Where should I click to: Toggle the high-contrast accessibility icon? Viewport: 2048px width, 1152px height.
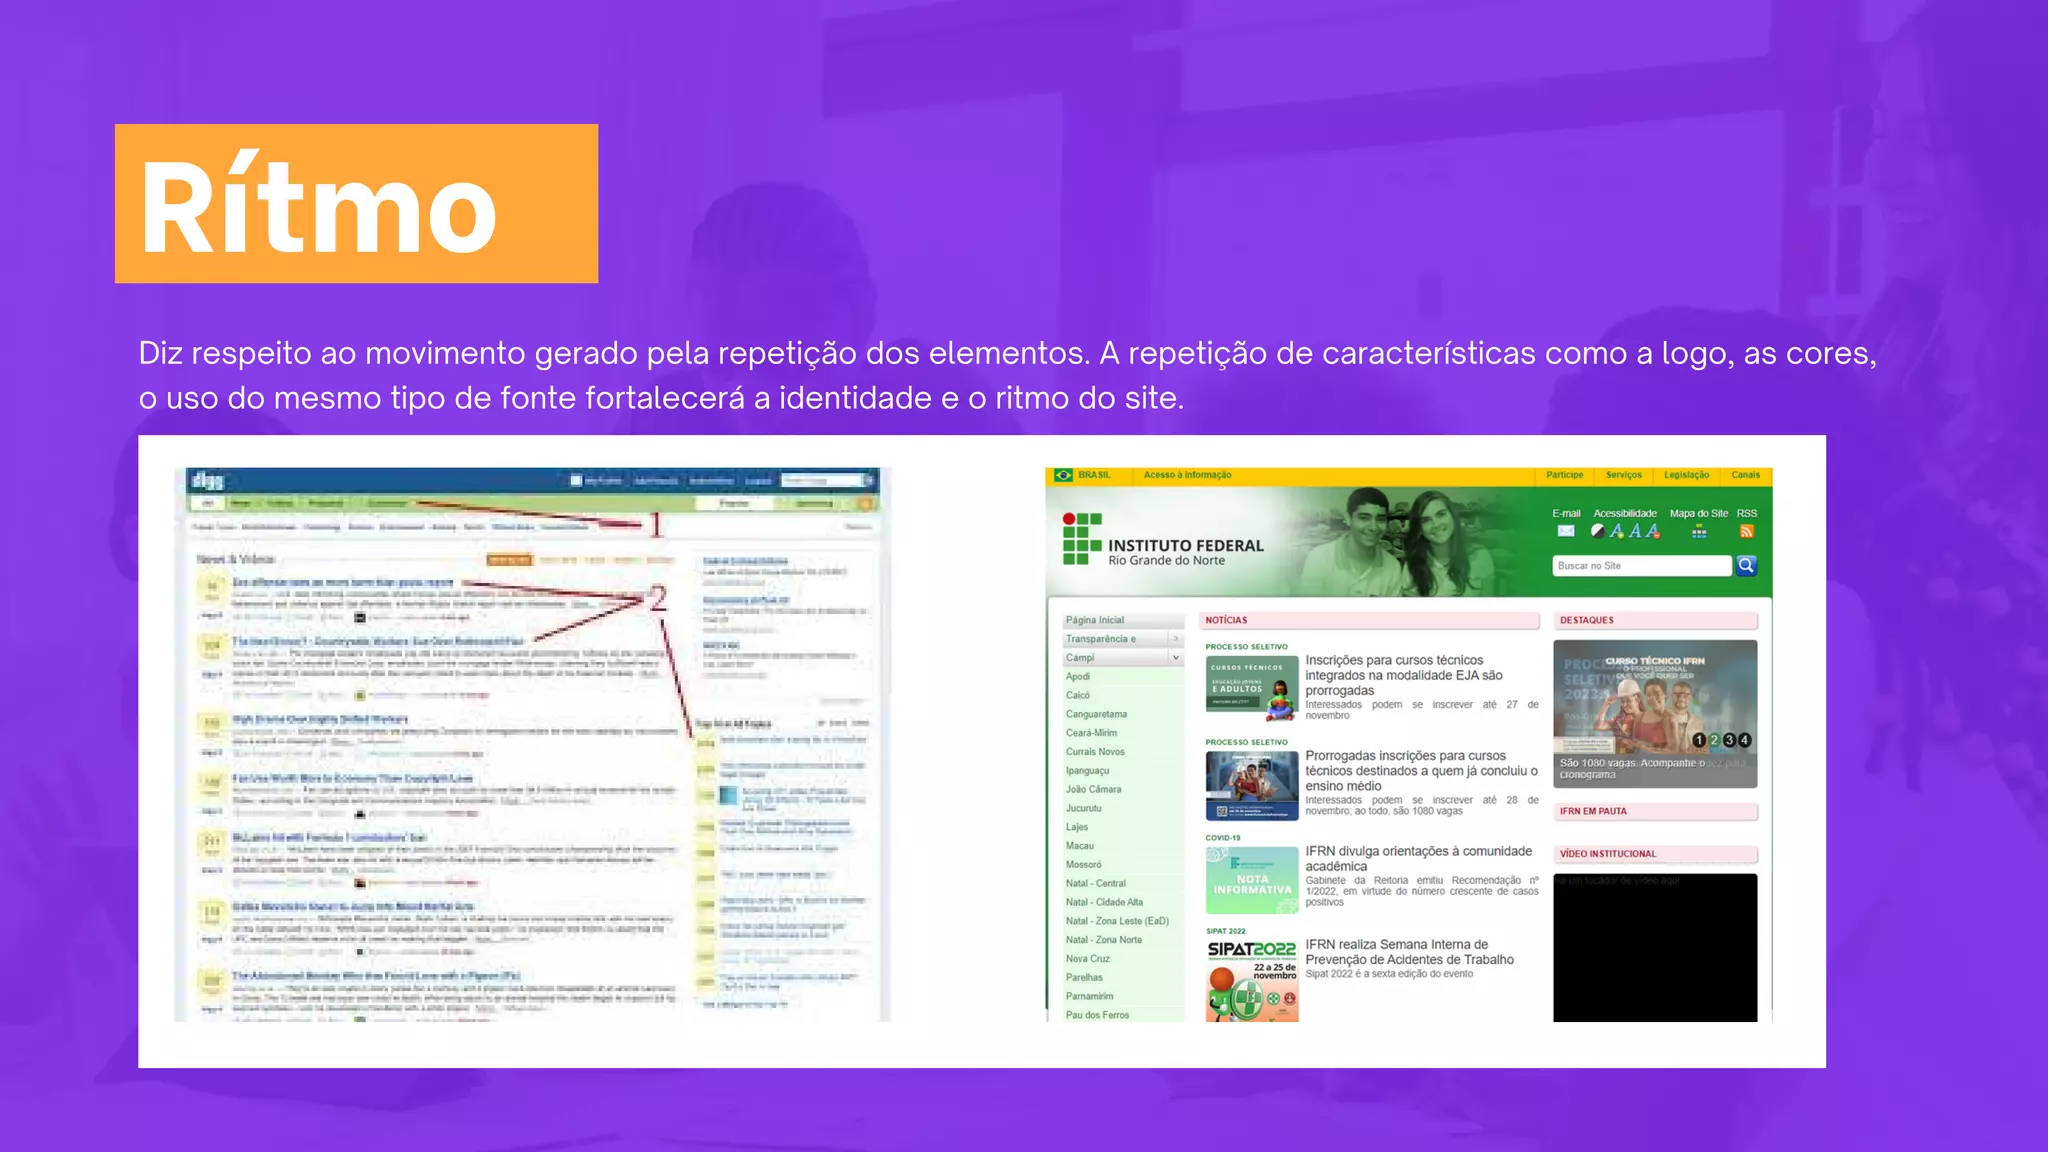[x=1598, y=531]
